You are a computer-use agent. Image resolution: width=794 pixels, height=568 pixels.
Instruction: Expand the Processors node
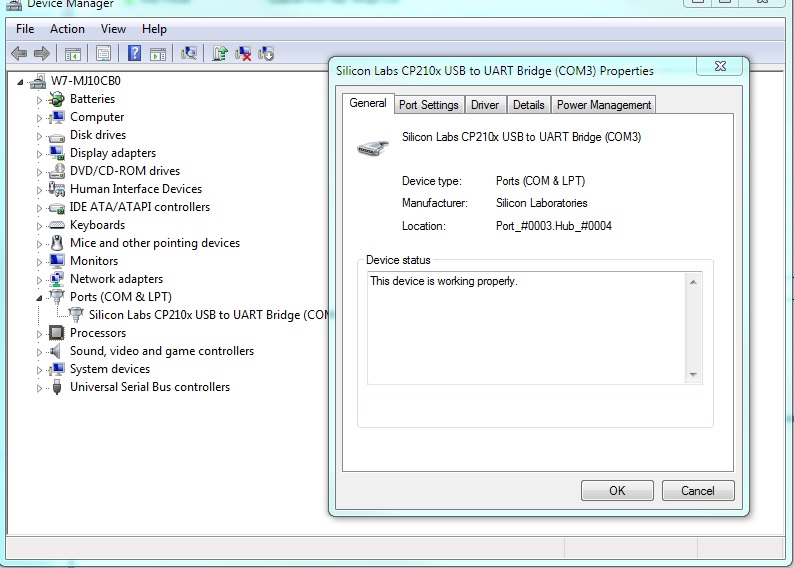(x=39, y=334)
